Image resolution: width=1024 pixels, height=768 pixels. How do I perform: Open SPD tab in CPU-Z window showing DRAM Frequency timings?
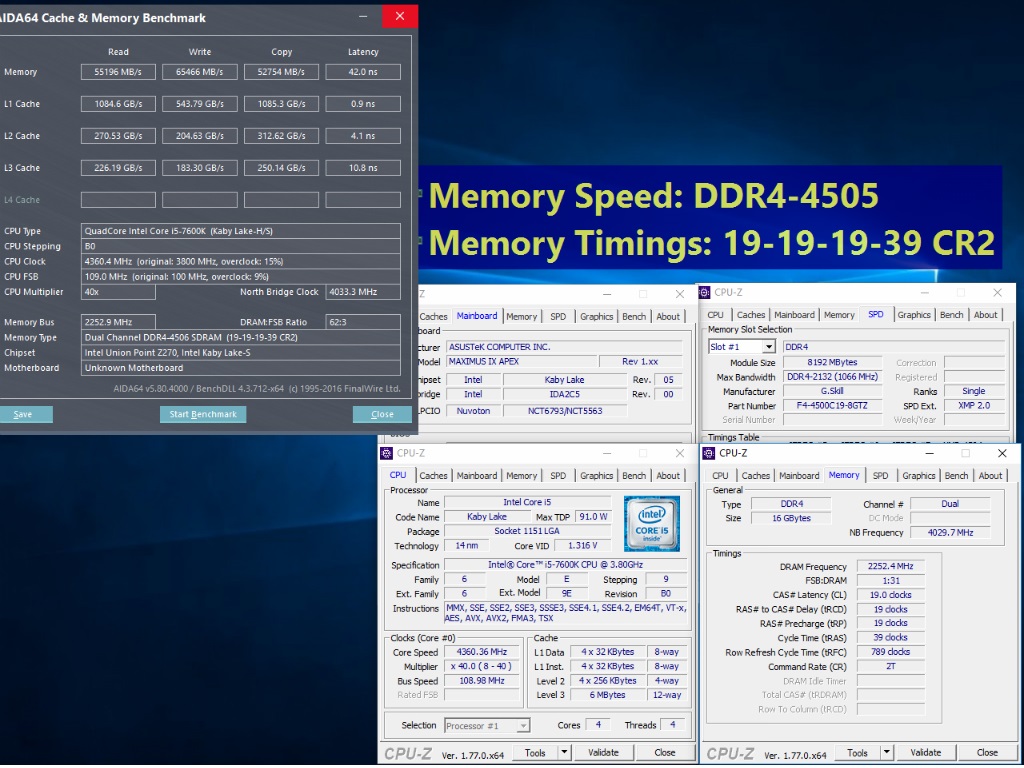(x=880, y=475)
